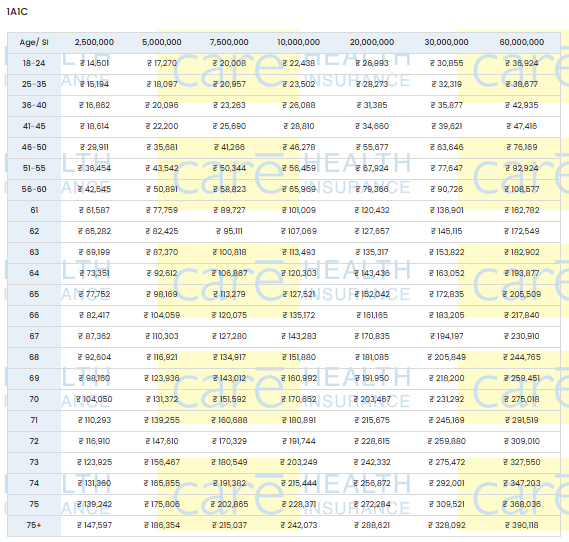Image resolution: width=569 pixels, height=542 pixels.
Task: Click the premium cell showing 191,744
Action: 299,442
